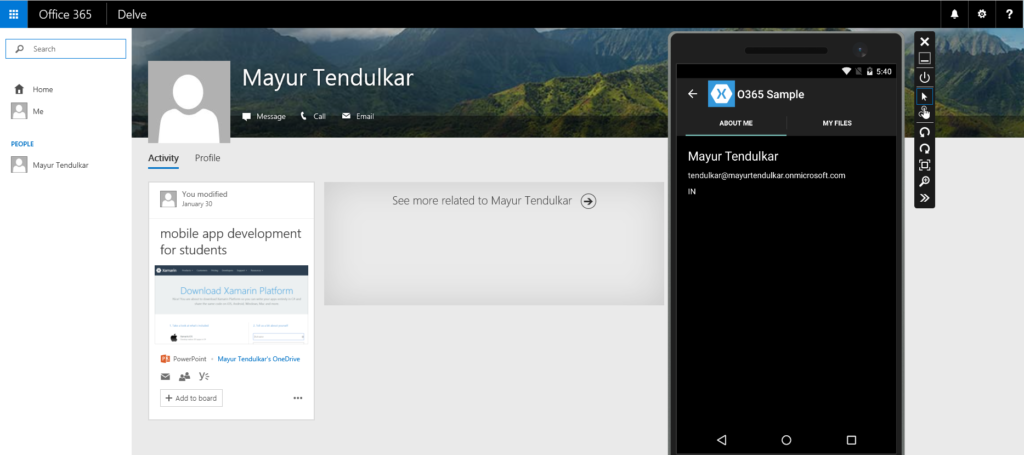Open the settings gear in top bar
1024x455 pixels.
pos(982,14)
